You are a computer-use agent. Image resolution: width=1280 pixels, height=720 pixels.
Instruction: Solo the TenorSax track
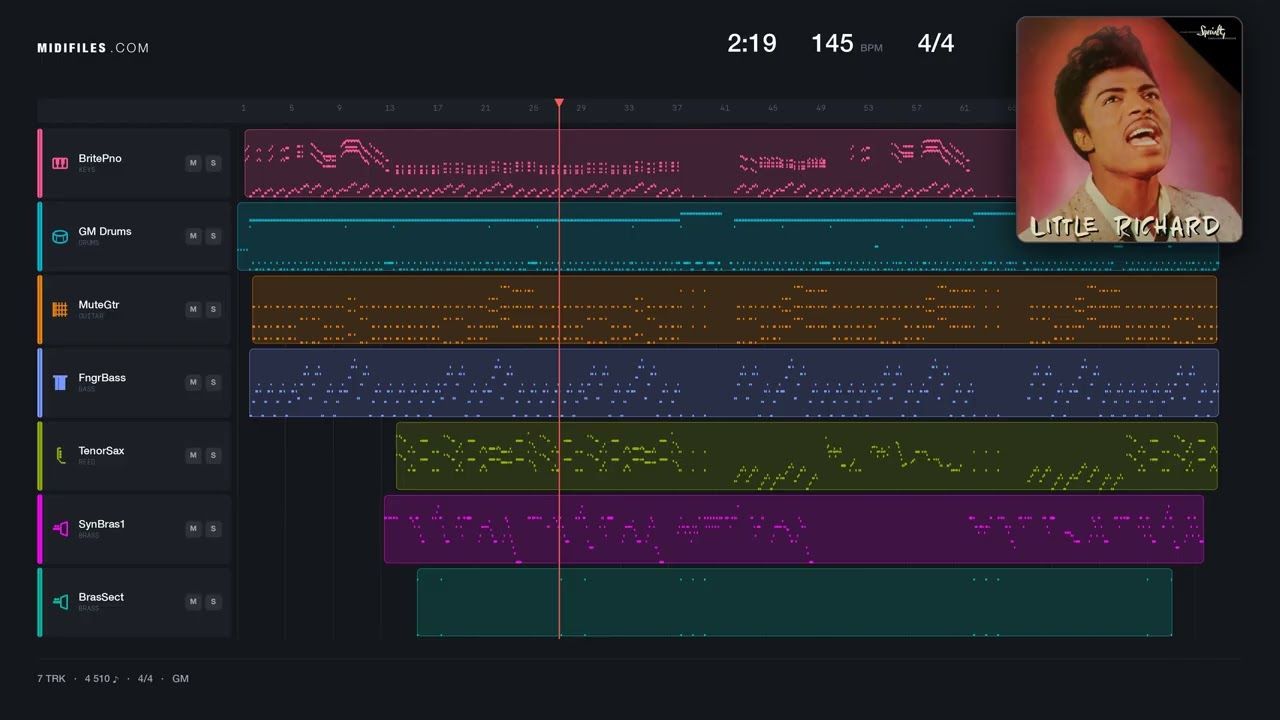213,455
